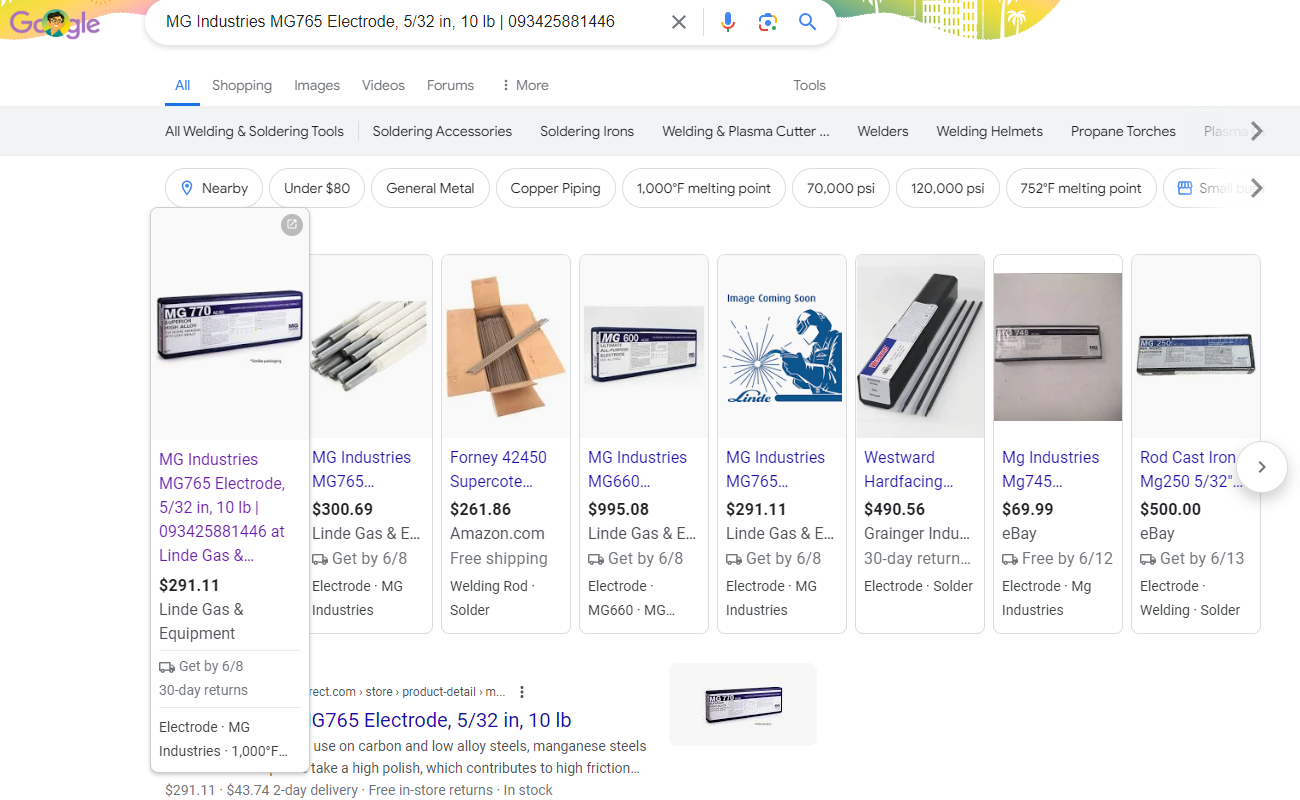Select Soldering Accessories category

tap(442, 131)
